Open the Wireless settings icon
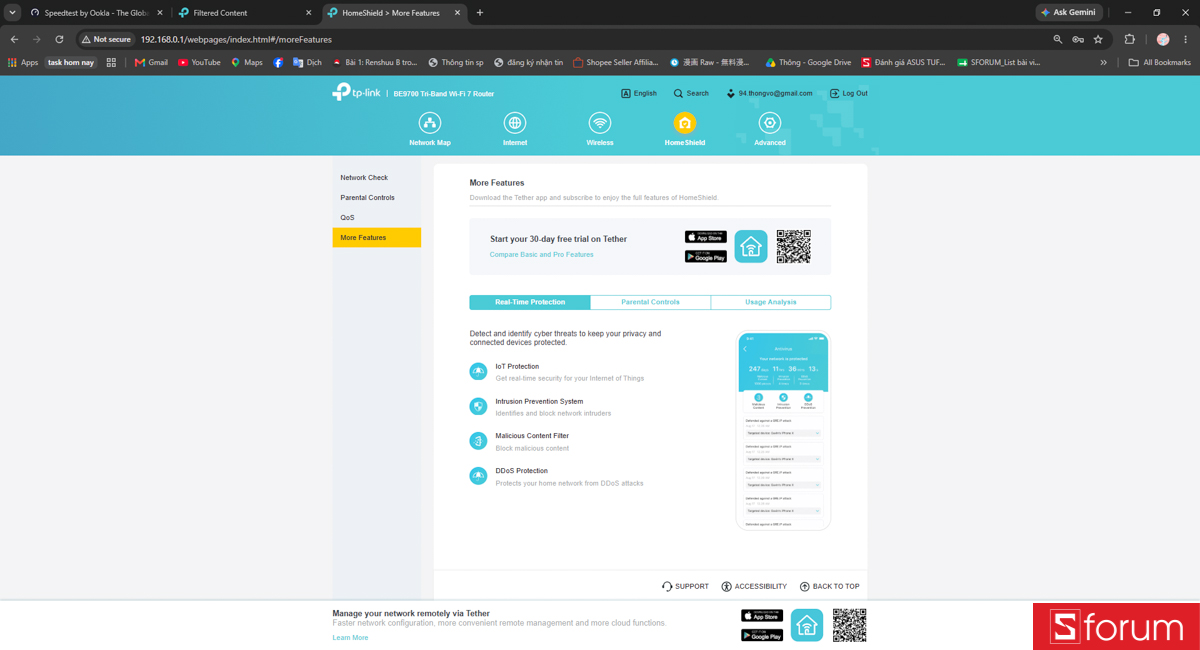The width and height of the screenshot is (1200, 650). click(x=600, y=123)
